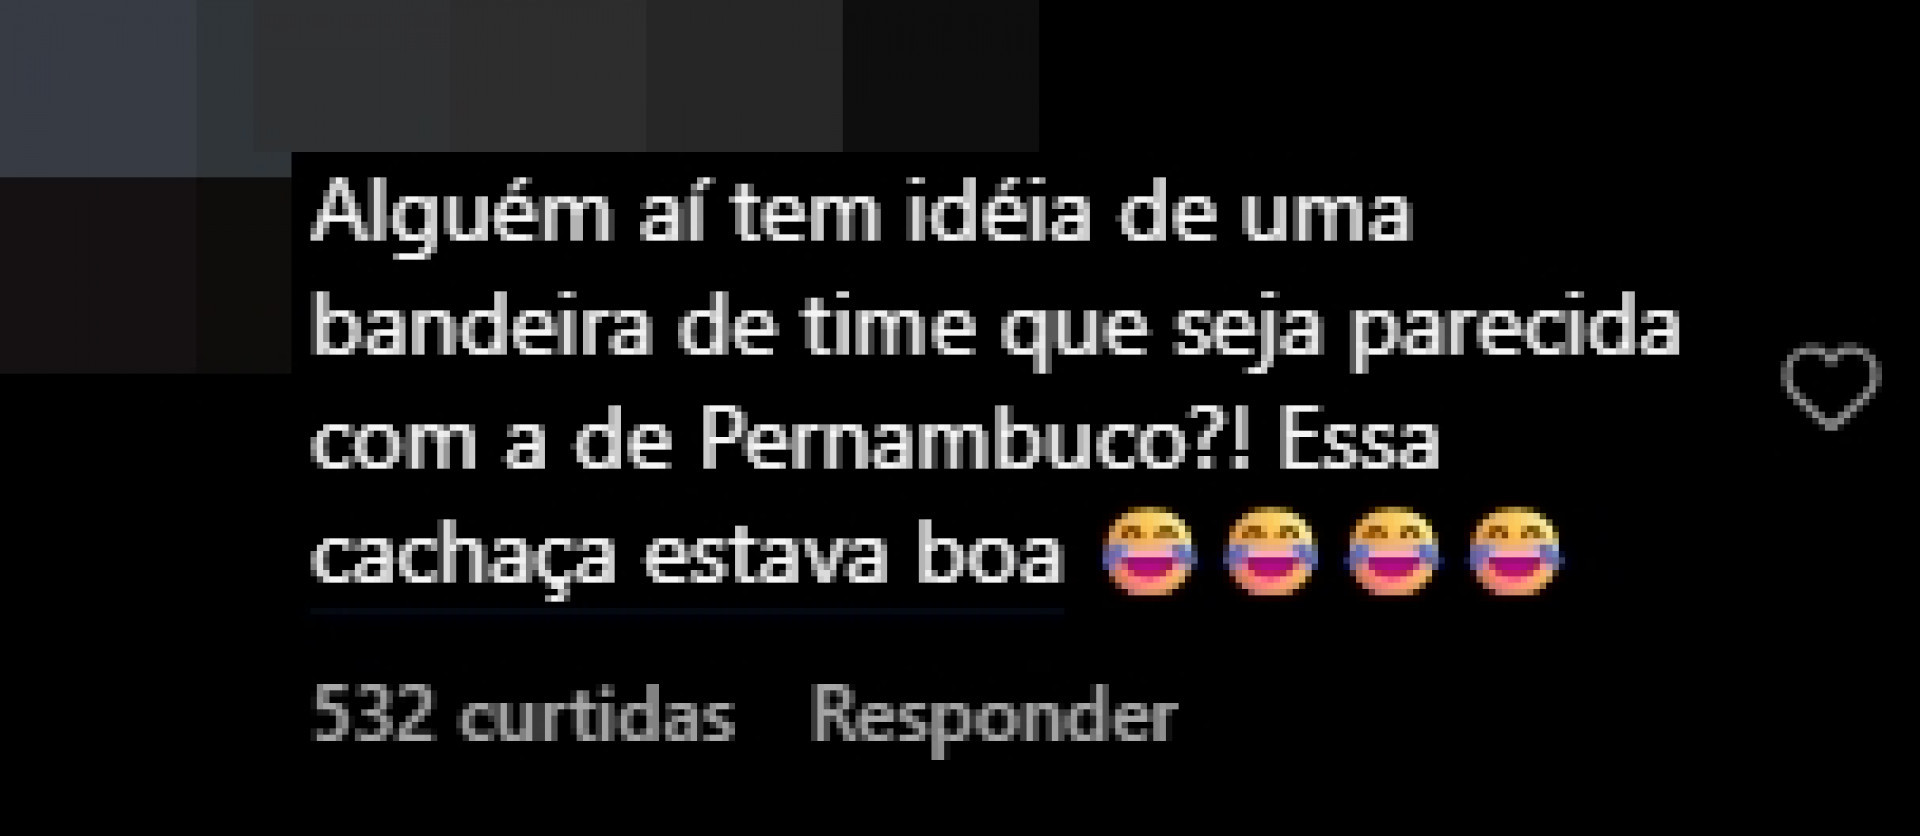Click the number '532' in the likes count

(374, 717)
